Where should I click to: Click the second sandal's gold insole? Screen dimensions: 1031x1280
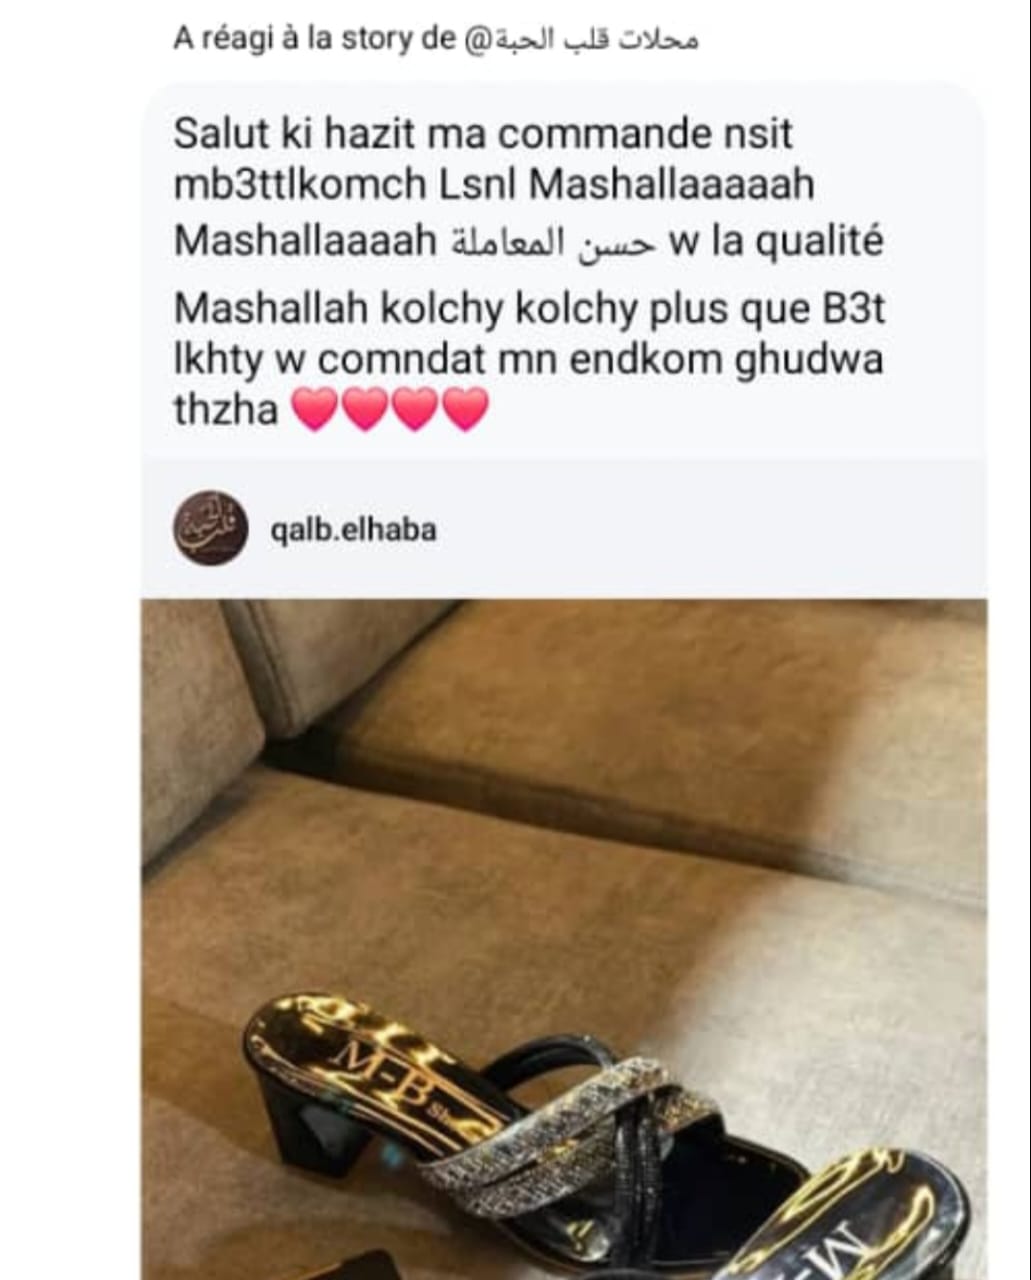tap(858, 1215)
